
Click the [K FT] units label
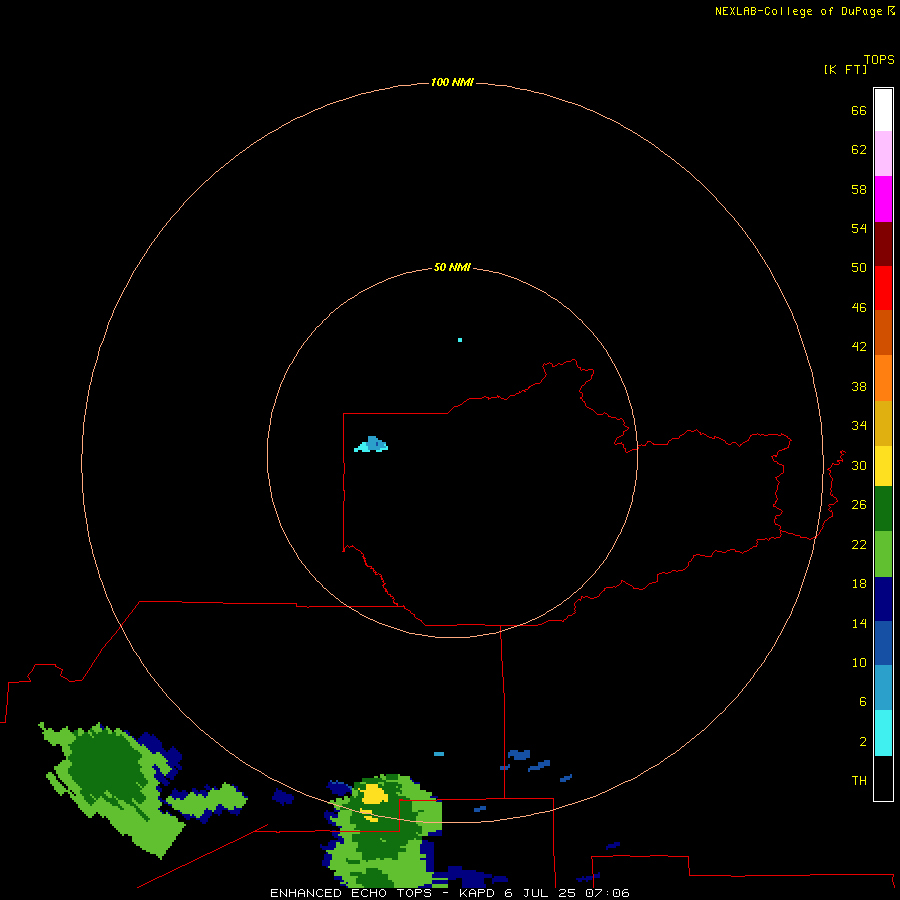(x=845, y=70)
